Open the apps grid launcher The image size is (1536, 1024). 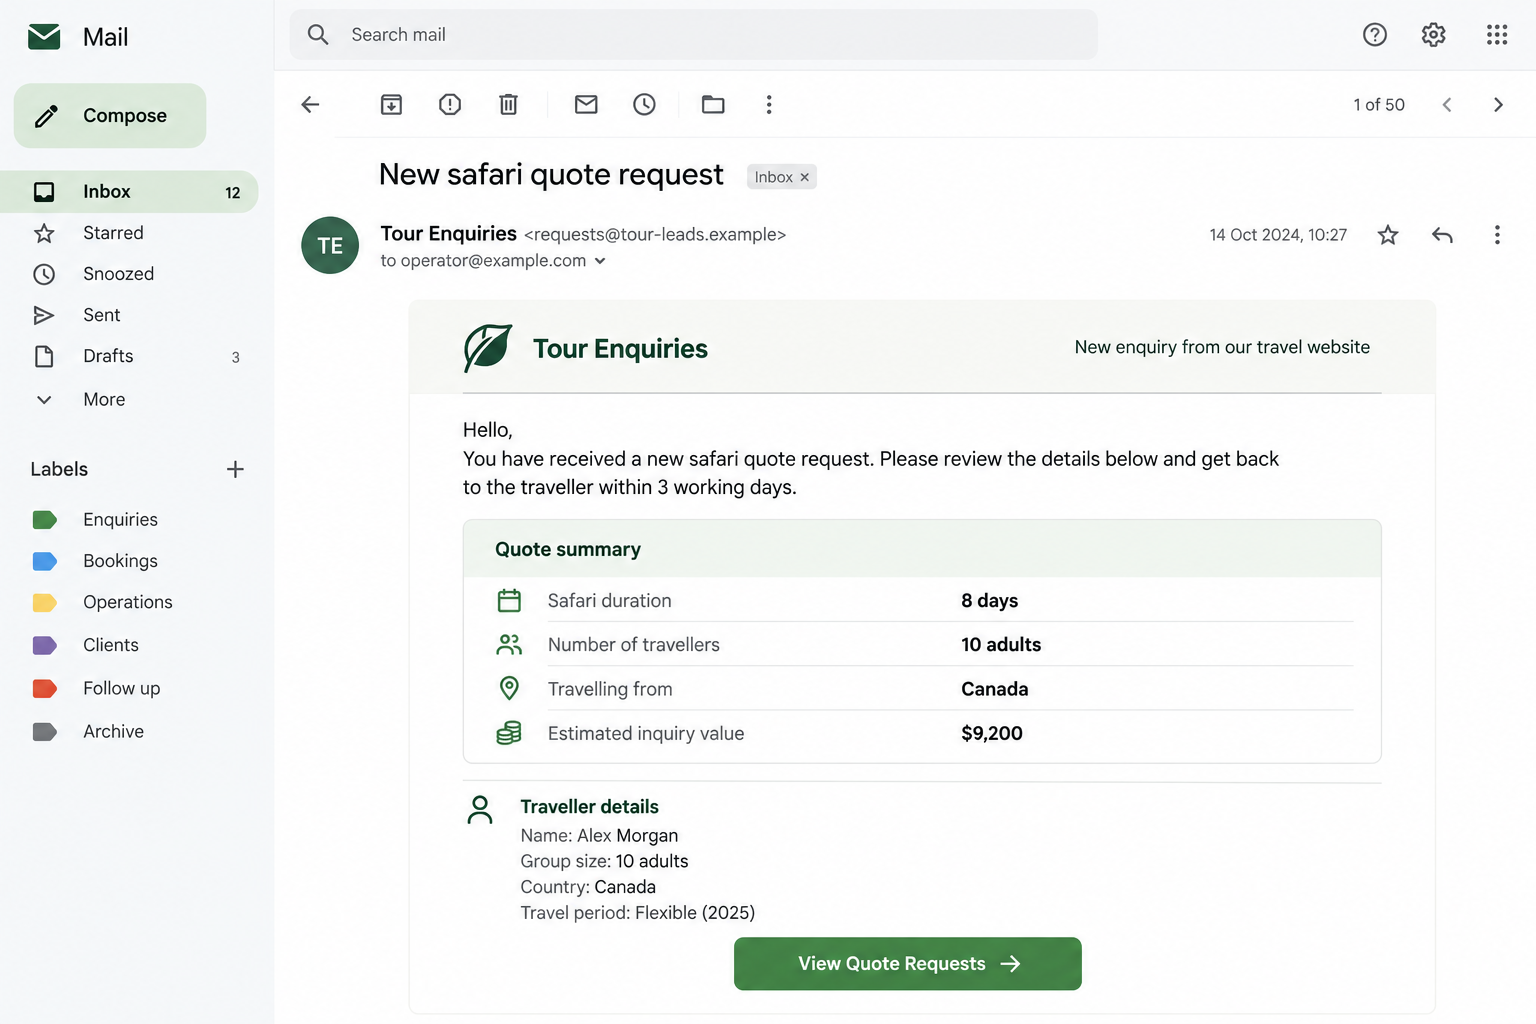coord(1497,35)
